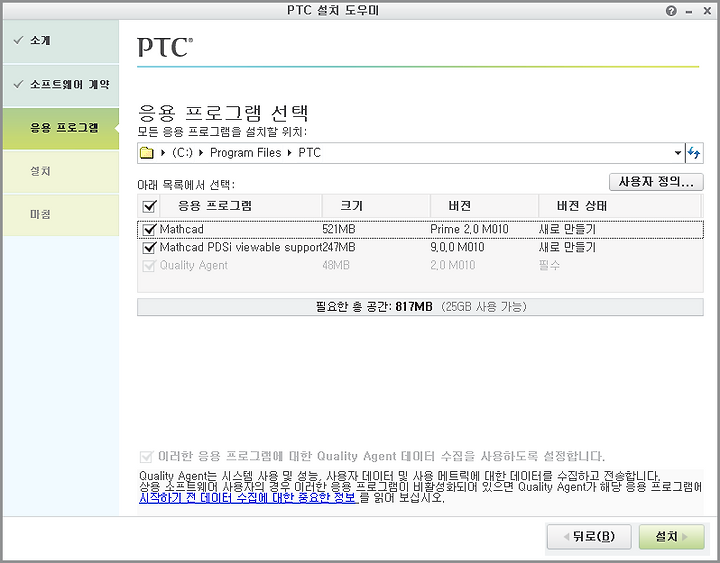Screen dimensions: 720x563
Task: Expand the arrow before (C:) in path
Action: [163, 152]
